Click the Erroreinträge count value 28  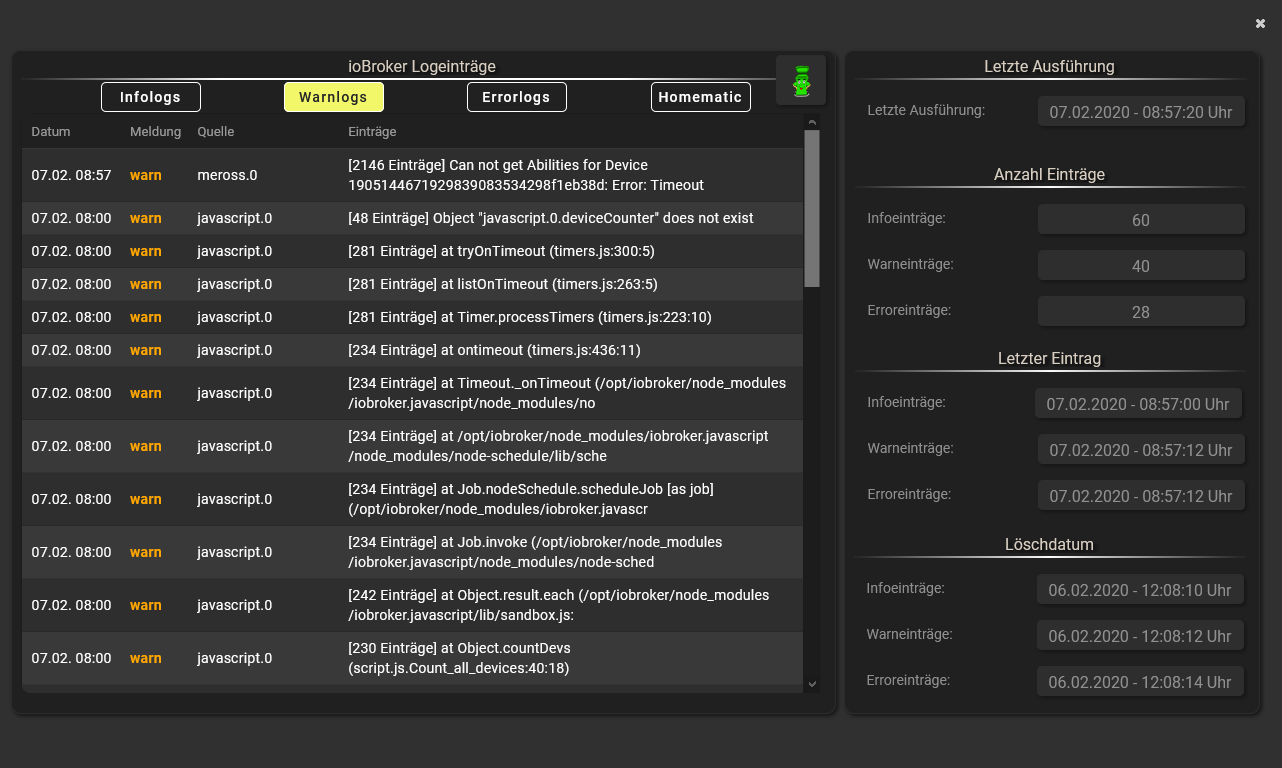coord(1141,312)
